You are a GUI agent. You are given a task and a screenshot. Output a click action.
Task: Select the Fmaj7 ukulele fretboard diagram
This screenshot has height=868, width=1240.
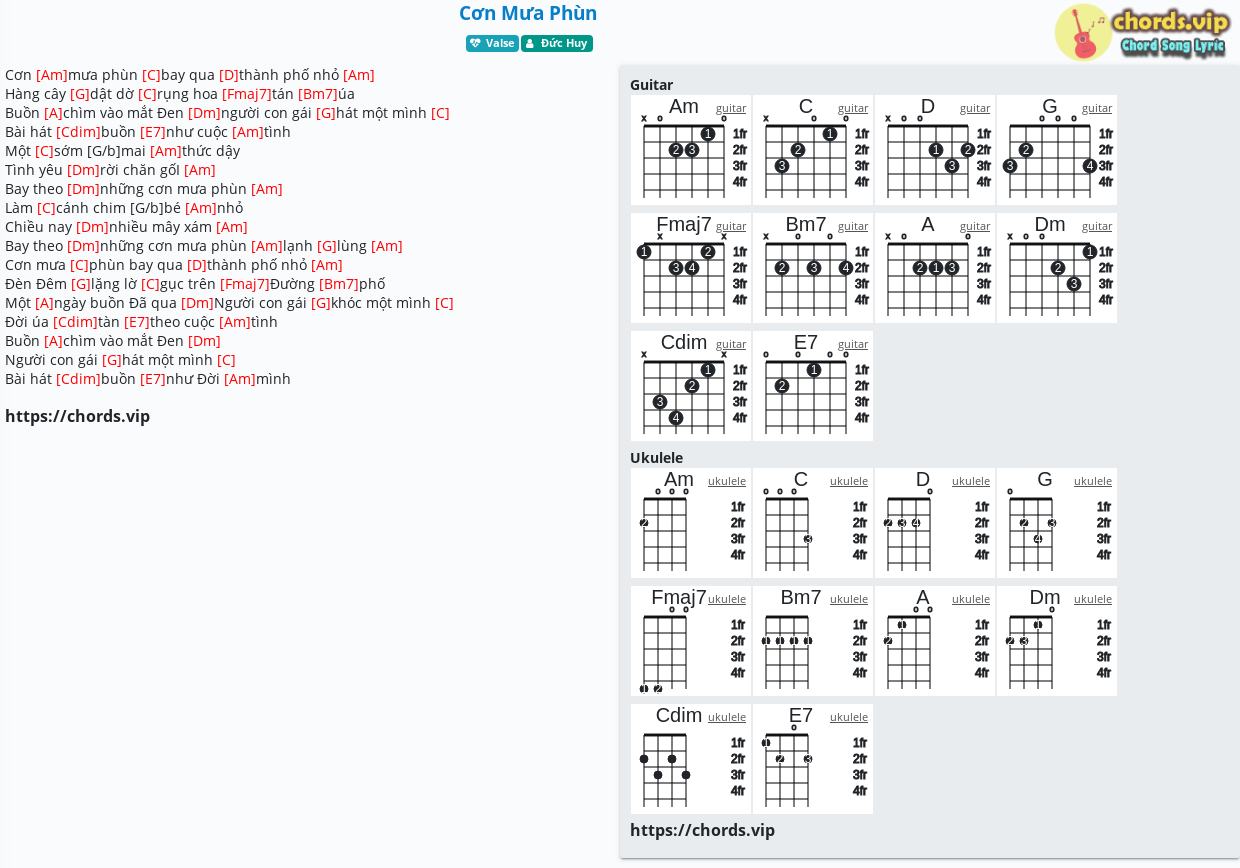691,642
